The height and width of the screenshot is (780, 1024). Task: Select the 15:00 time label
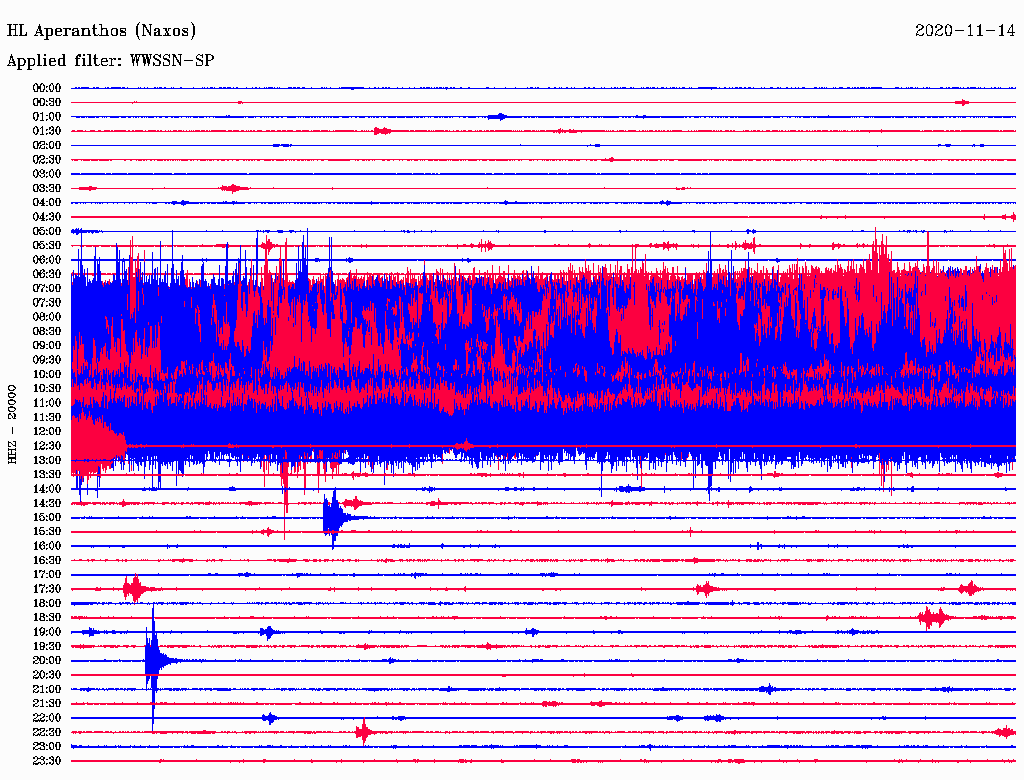click(x=47, y=517)
